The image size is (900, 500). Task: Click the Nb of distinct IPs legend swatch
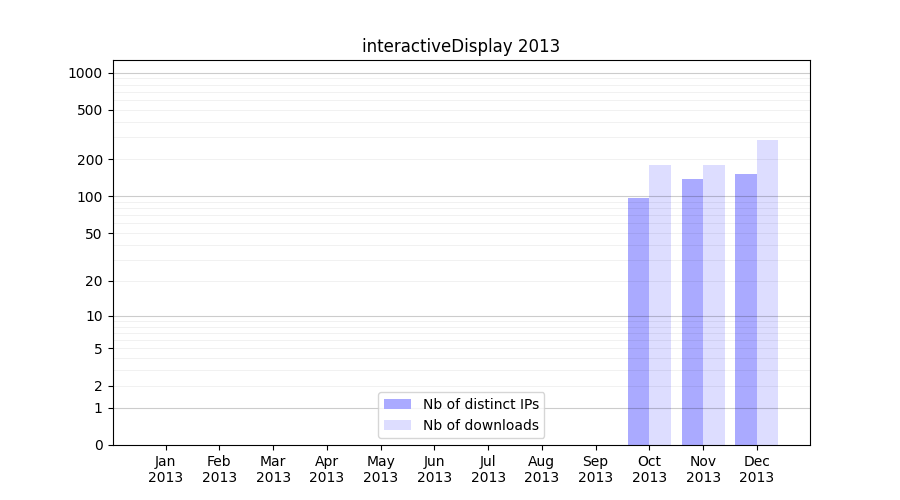398,404
